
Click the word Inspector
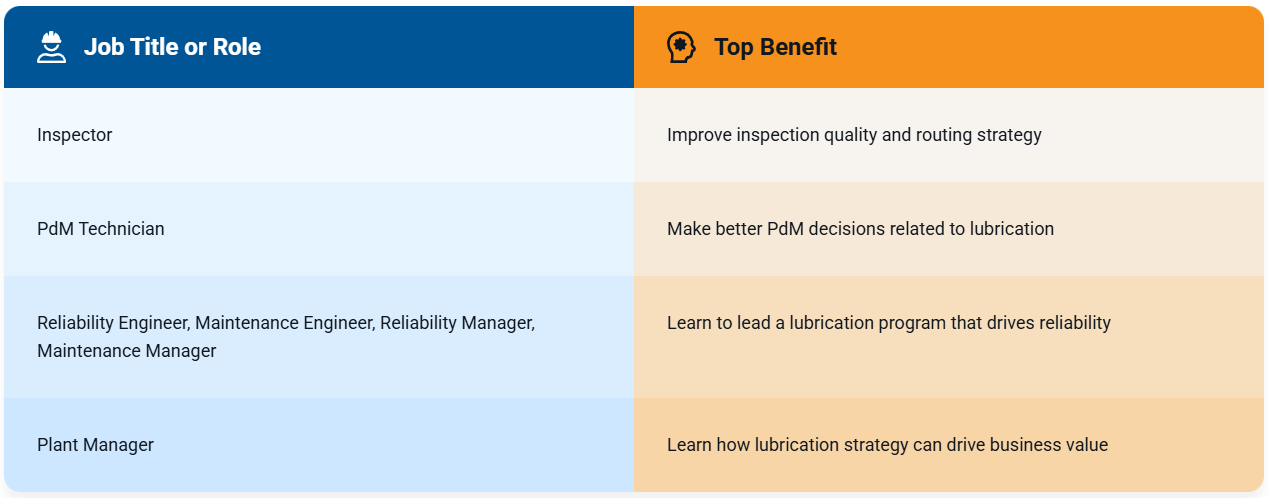75,135
